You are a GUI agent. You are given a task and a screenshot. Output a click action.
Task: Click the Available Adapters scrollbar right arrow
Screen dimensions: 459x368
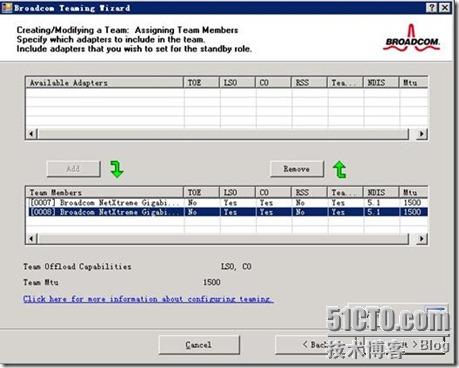pos(422,134)
